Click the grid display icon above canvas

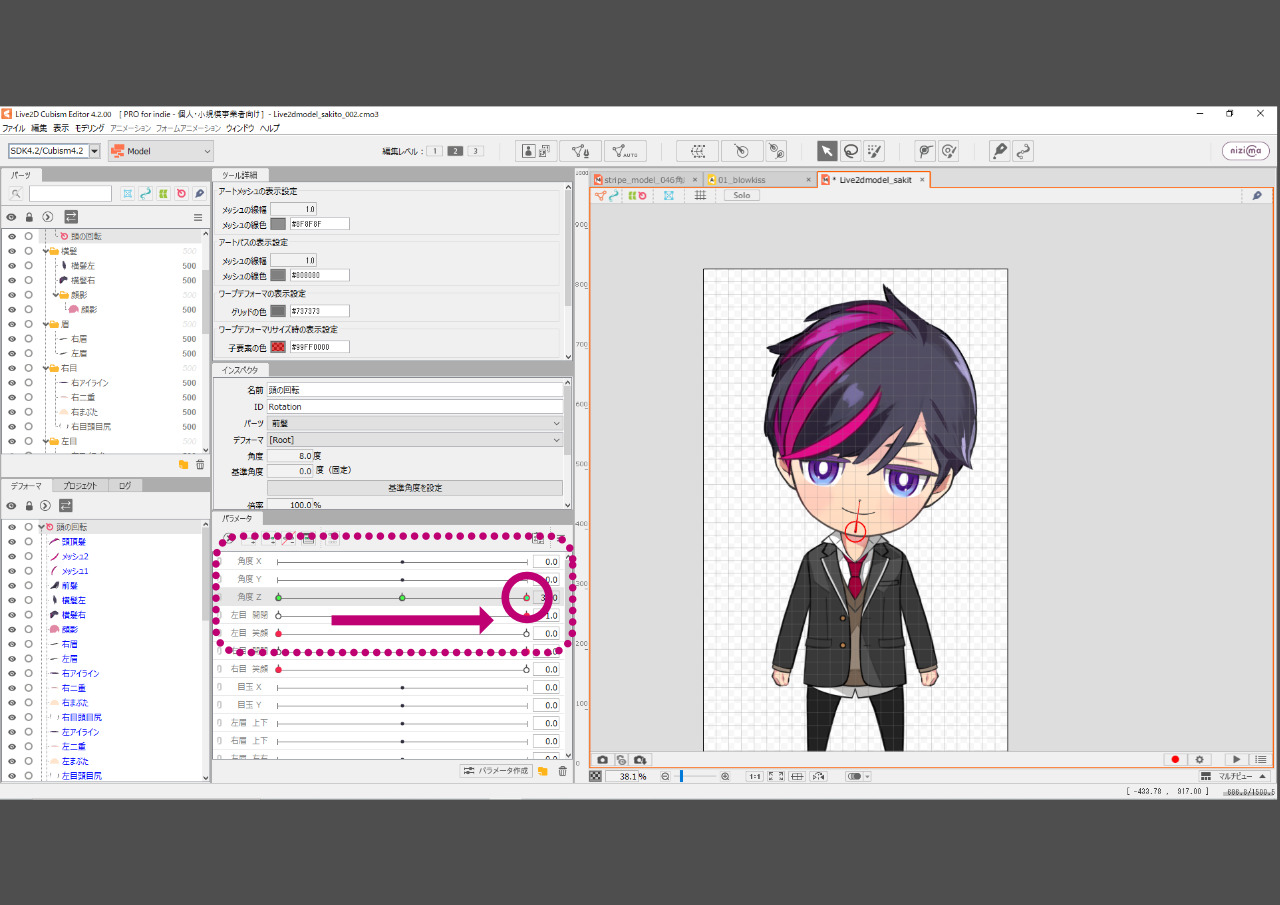(x=700, y=195)
